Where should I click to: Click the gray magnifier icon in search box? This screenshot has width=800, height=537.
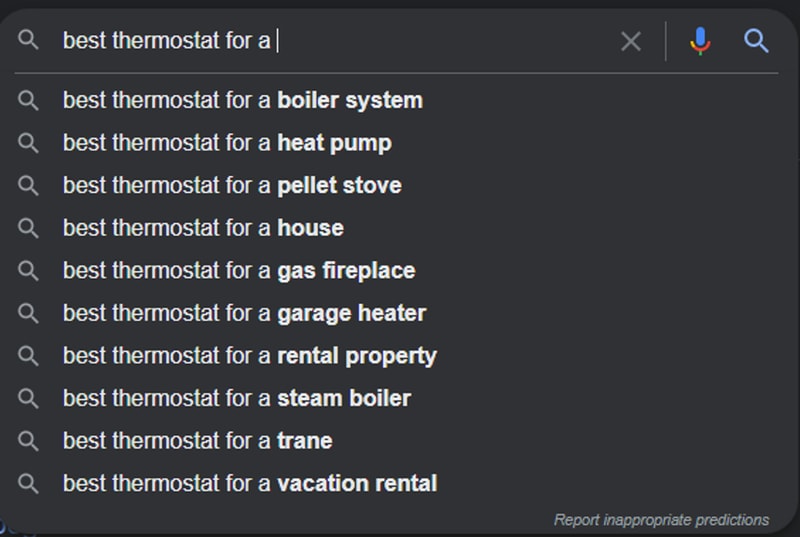(x=28, y=39)
